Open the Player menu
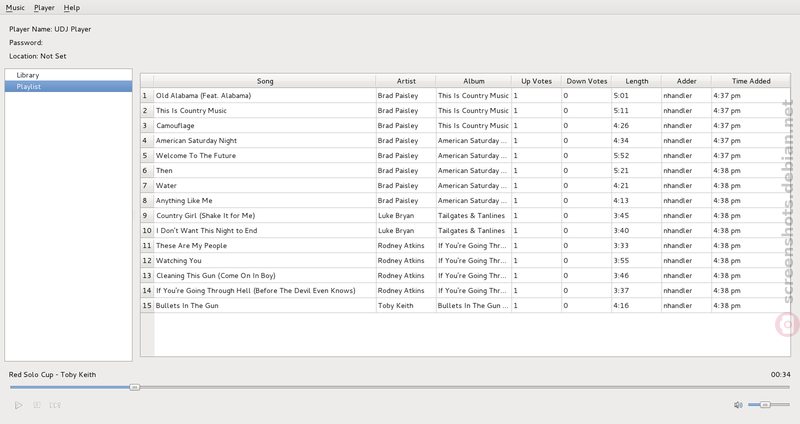The image size is (800, 424). click(x=44, y=8)
